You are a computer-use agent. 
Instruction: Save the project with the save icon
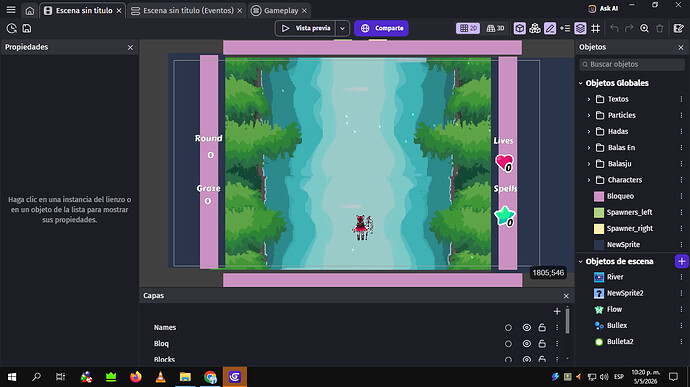pos(27,28)
